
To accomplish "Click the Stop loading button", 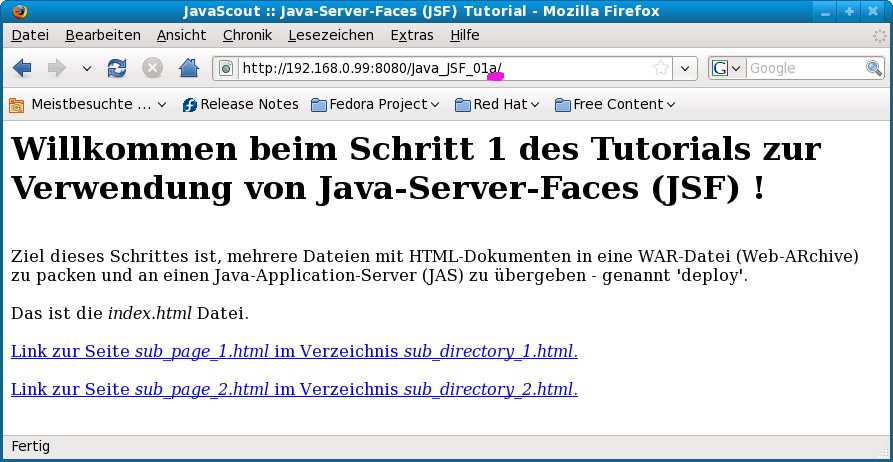I will click(x=152, y=68).
